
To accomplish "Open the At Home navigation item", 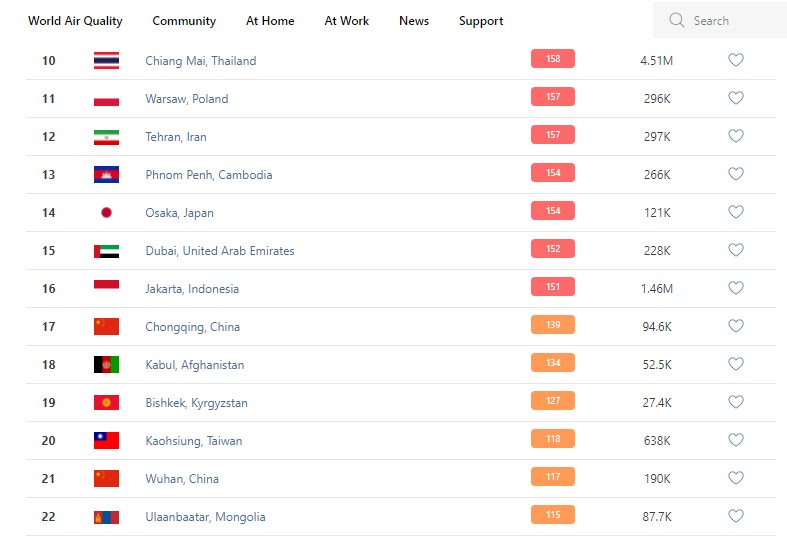I will pyautogui.click(x=270, y=21).
